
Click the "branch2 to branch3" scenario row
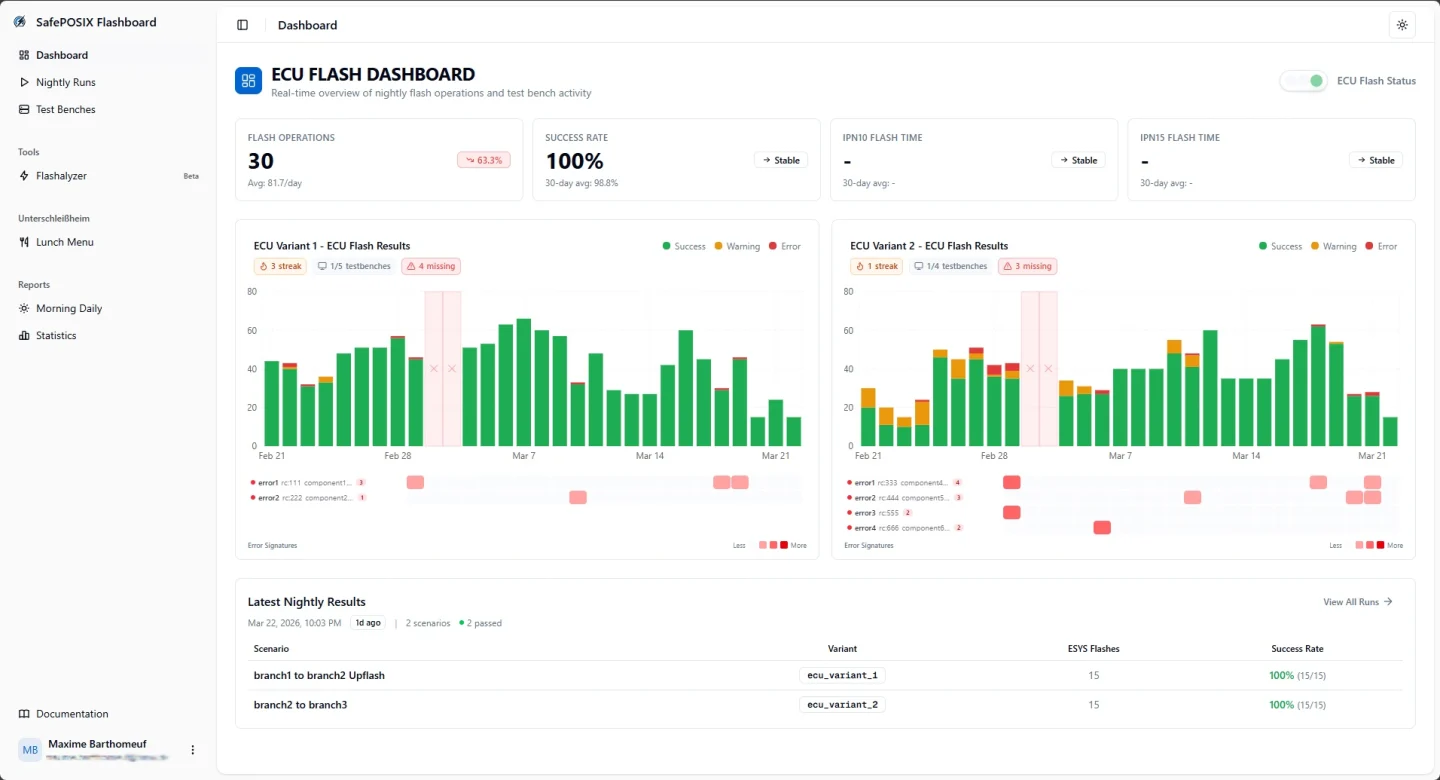click(825, 705)
